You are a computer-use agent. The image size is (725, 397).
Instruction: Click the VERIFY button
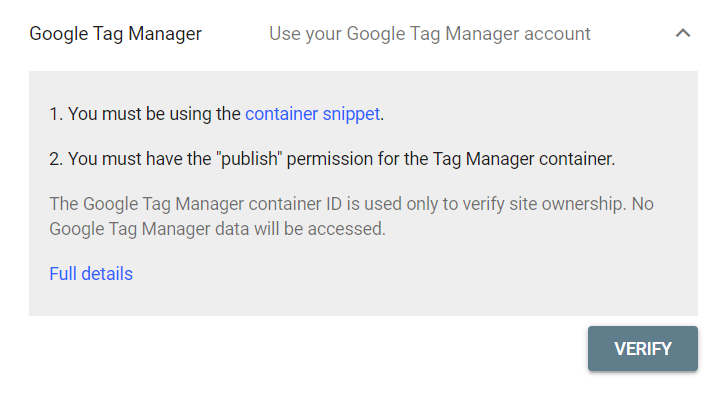[643, 348]
